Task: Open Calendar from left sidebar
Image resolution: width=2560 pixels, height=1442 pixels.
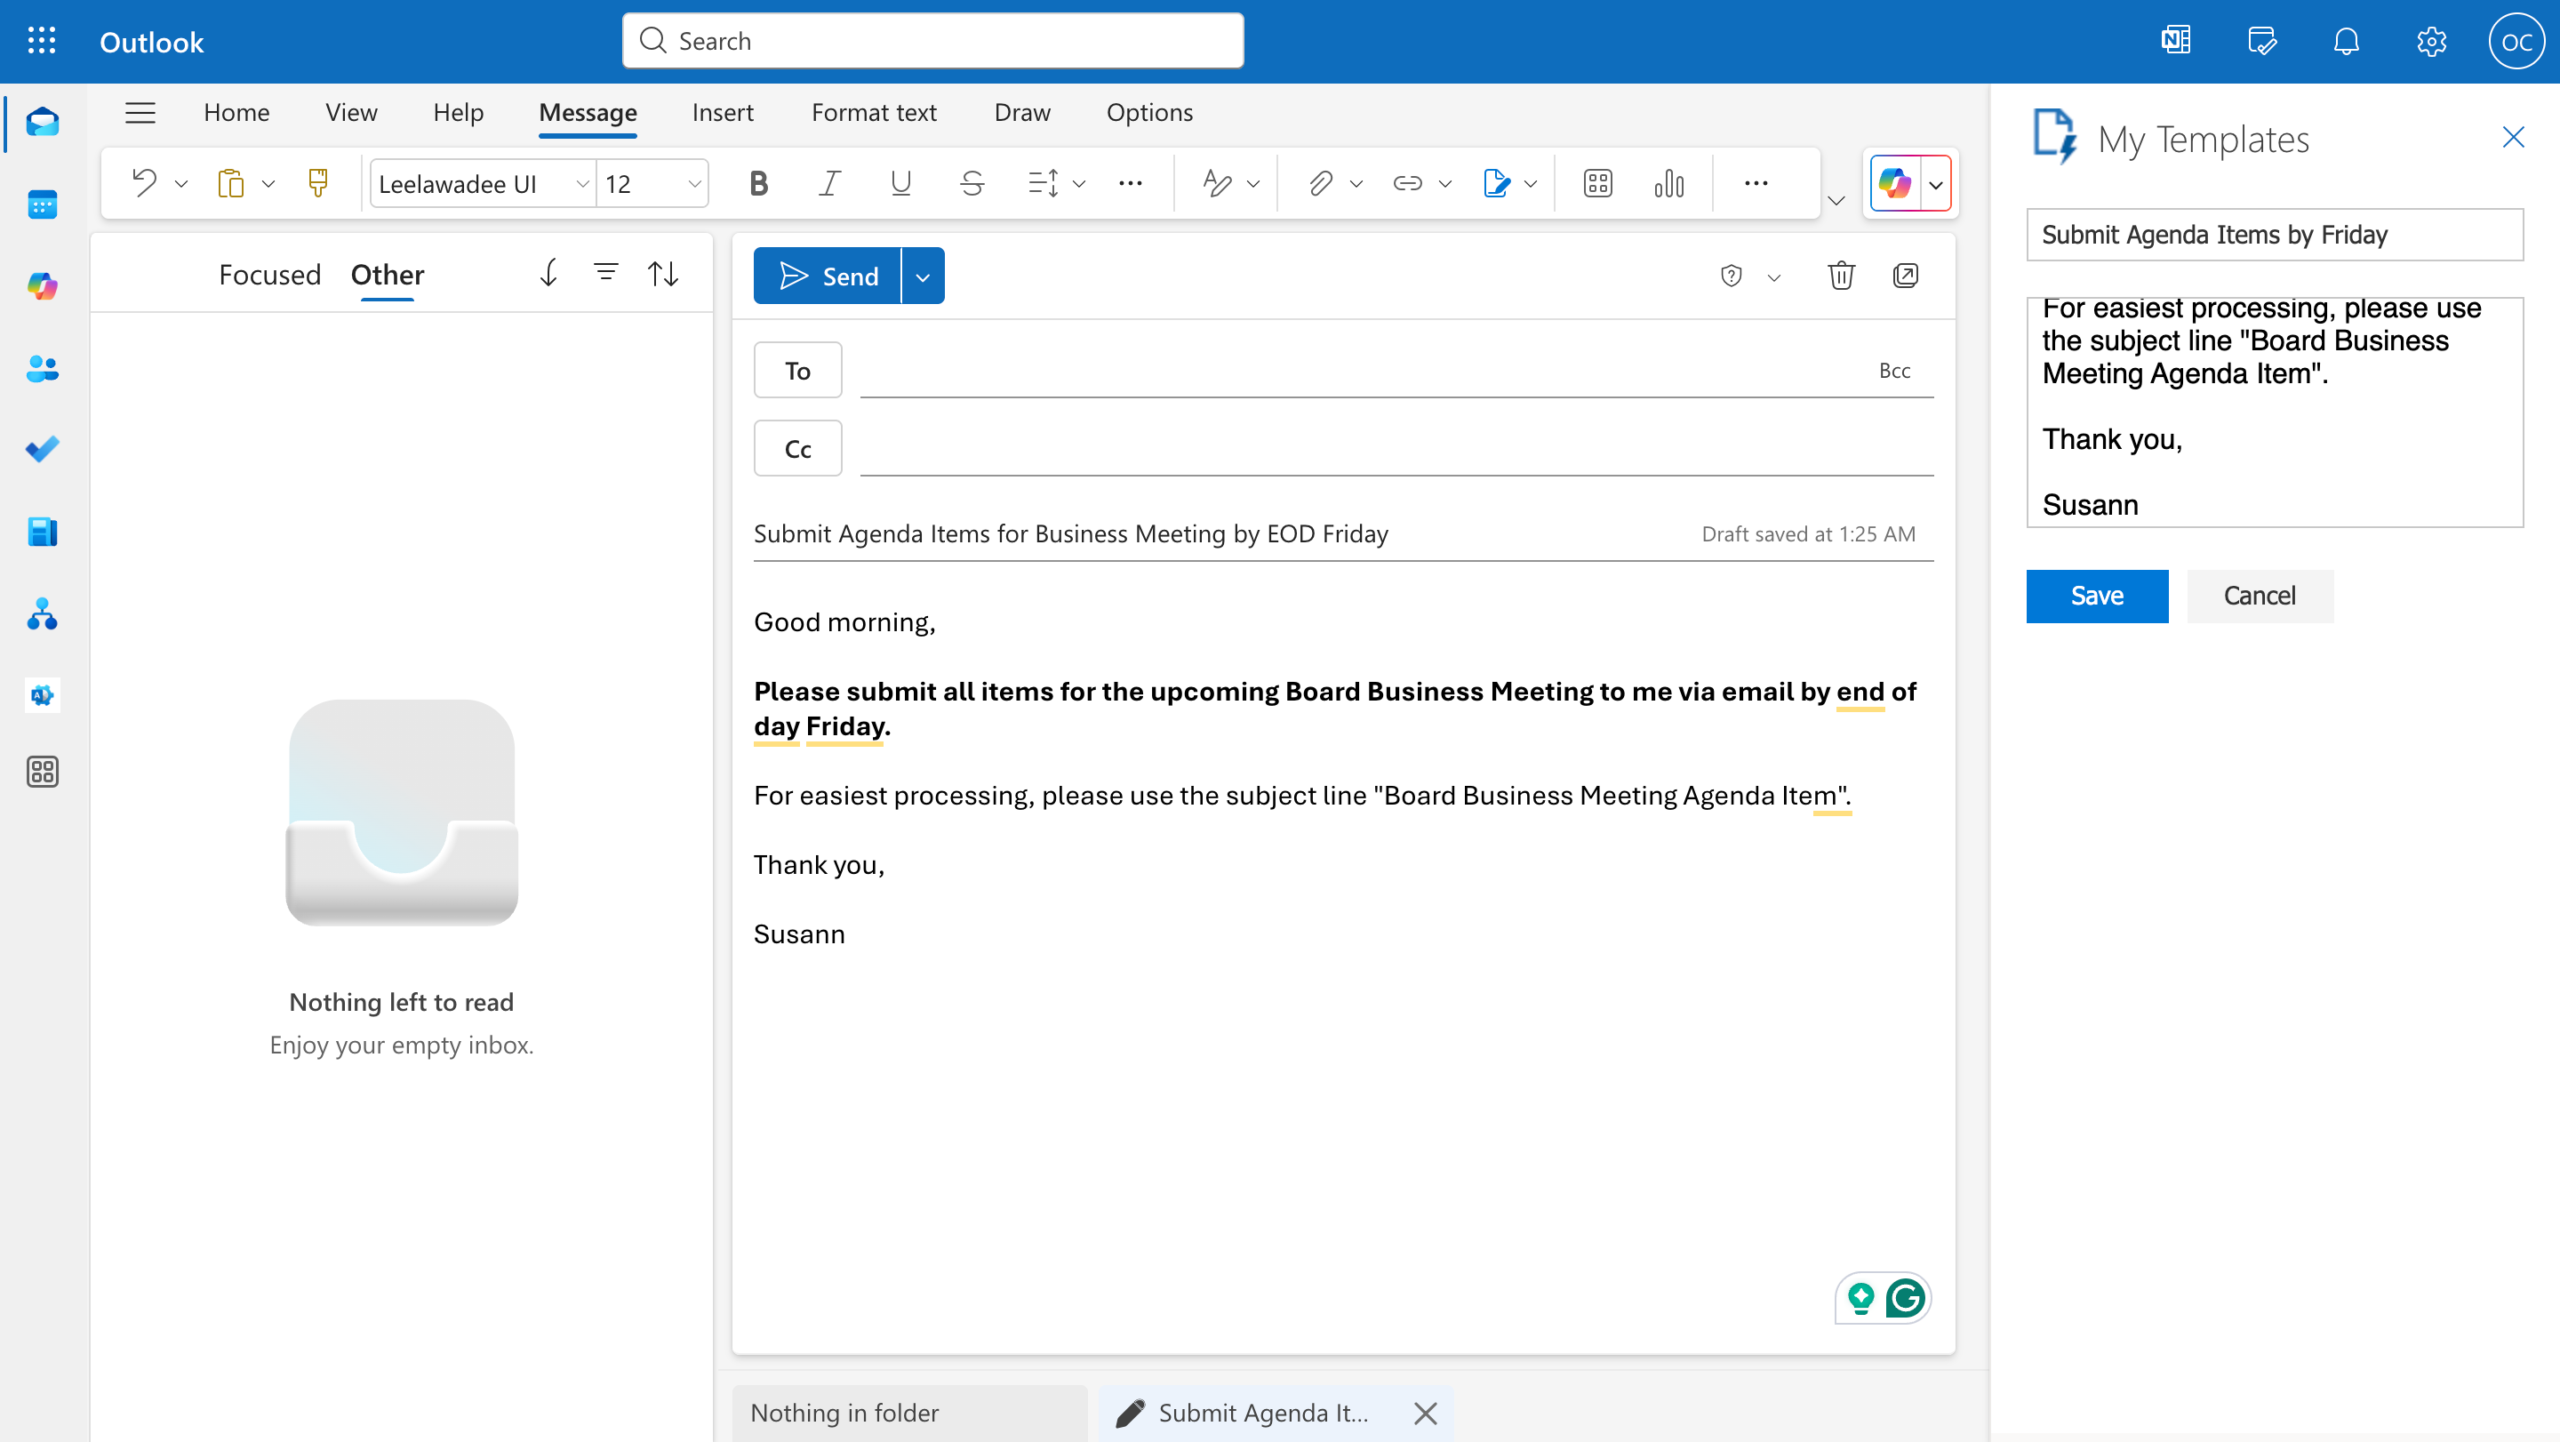Action: [42, 205]
